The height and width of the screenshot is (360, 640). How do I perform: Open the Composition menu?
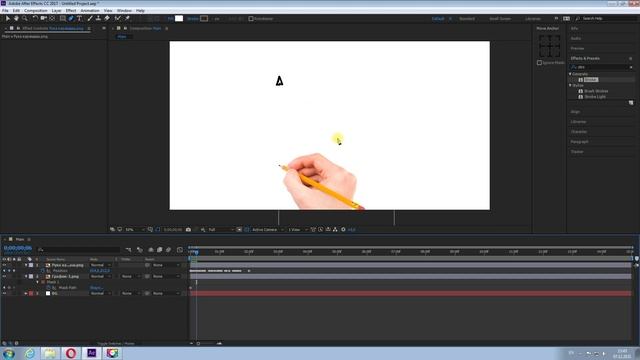tap(36, 11)
